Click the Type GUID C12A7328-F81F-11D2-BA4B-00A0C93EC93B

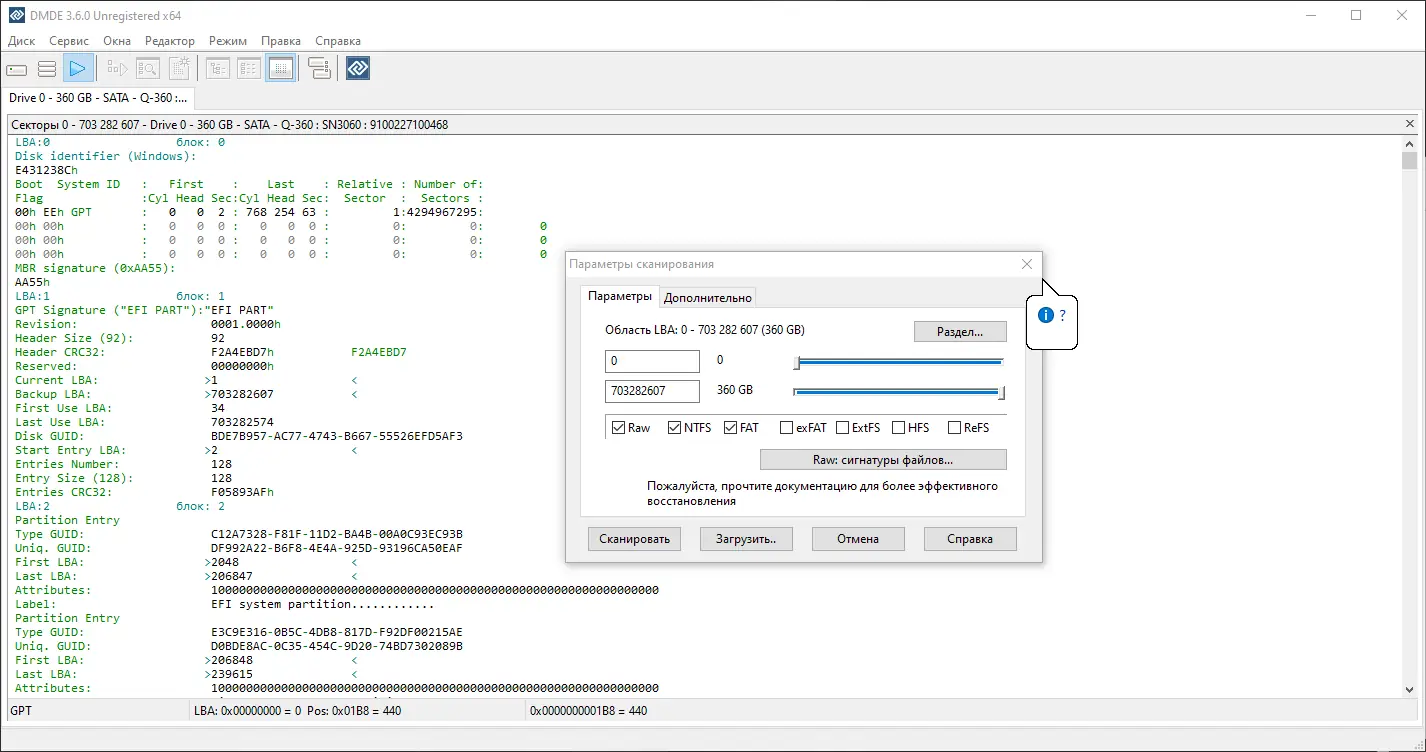[337, 534]
